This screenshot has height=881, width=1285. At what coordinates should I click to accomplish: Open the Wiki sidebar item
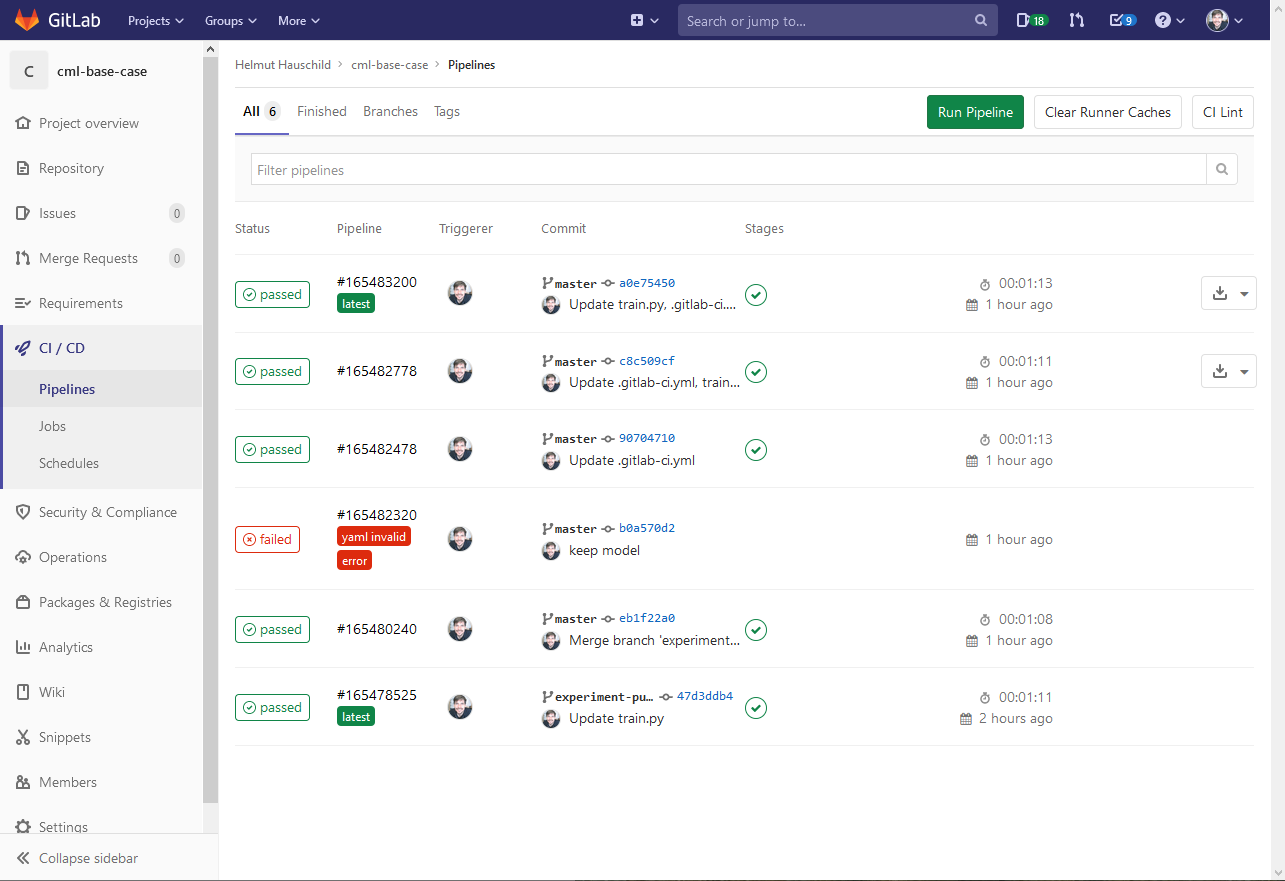click(101, 692)
